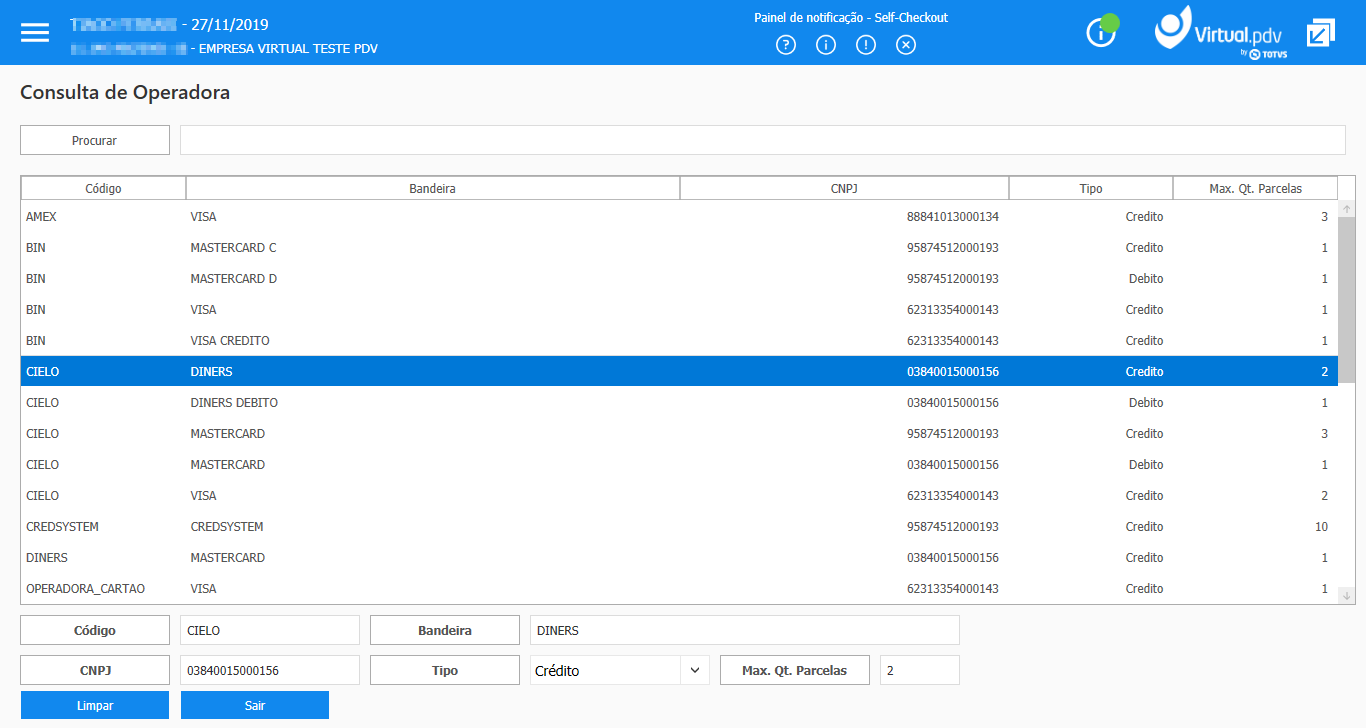Image resolution: width=1366 pixels, height=728 pixels.
Task: Click the Sair button
Action: (x=255, y=705)
